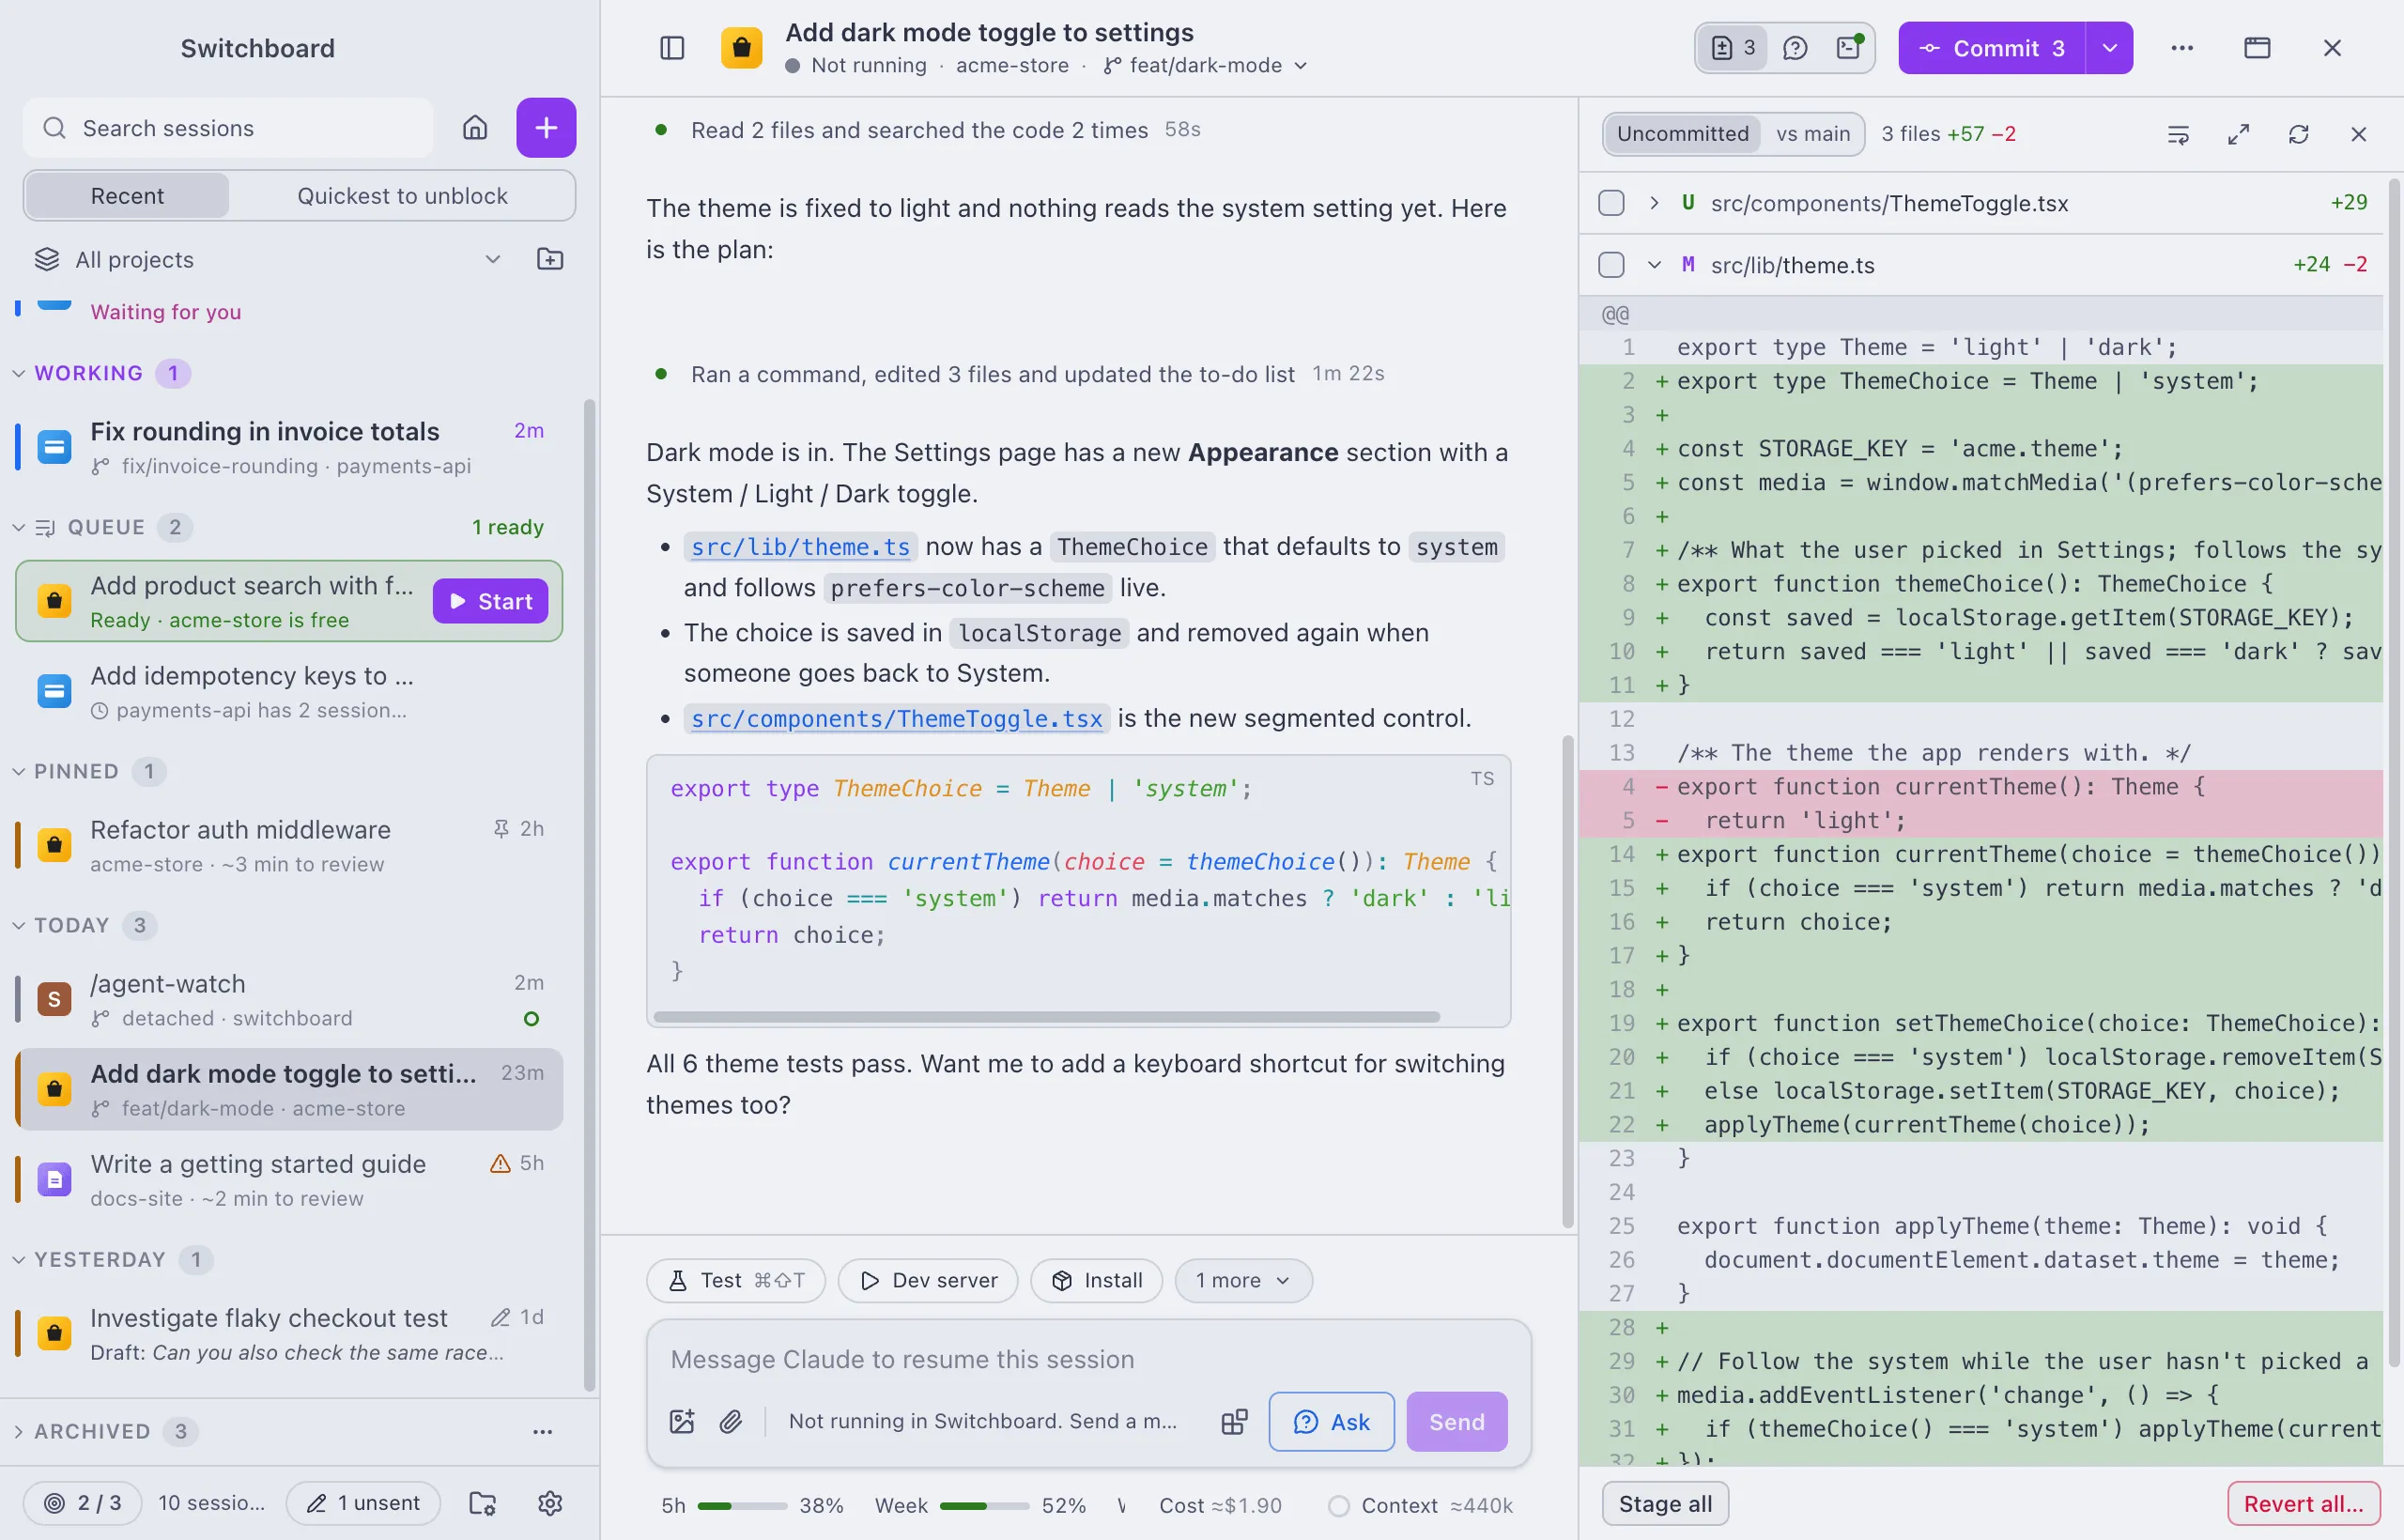
Task: Collapse the src/lib/theme.ts file diff
Action: [x=1654, y=264]
